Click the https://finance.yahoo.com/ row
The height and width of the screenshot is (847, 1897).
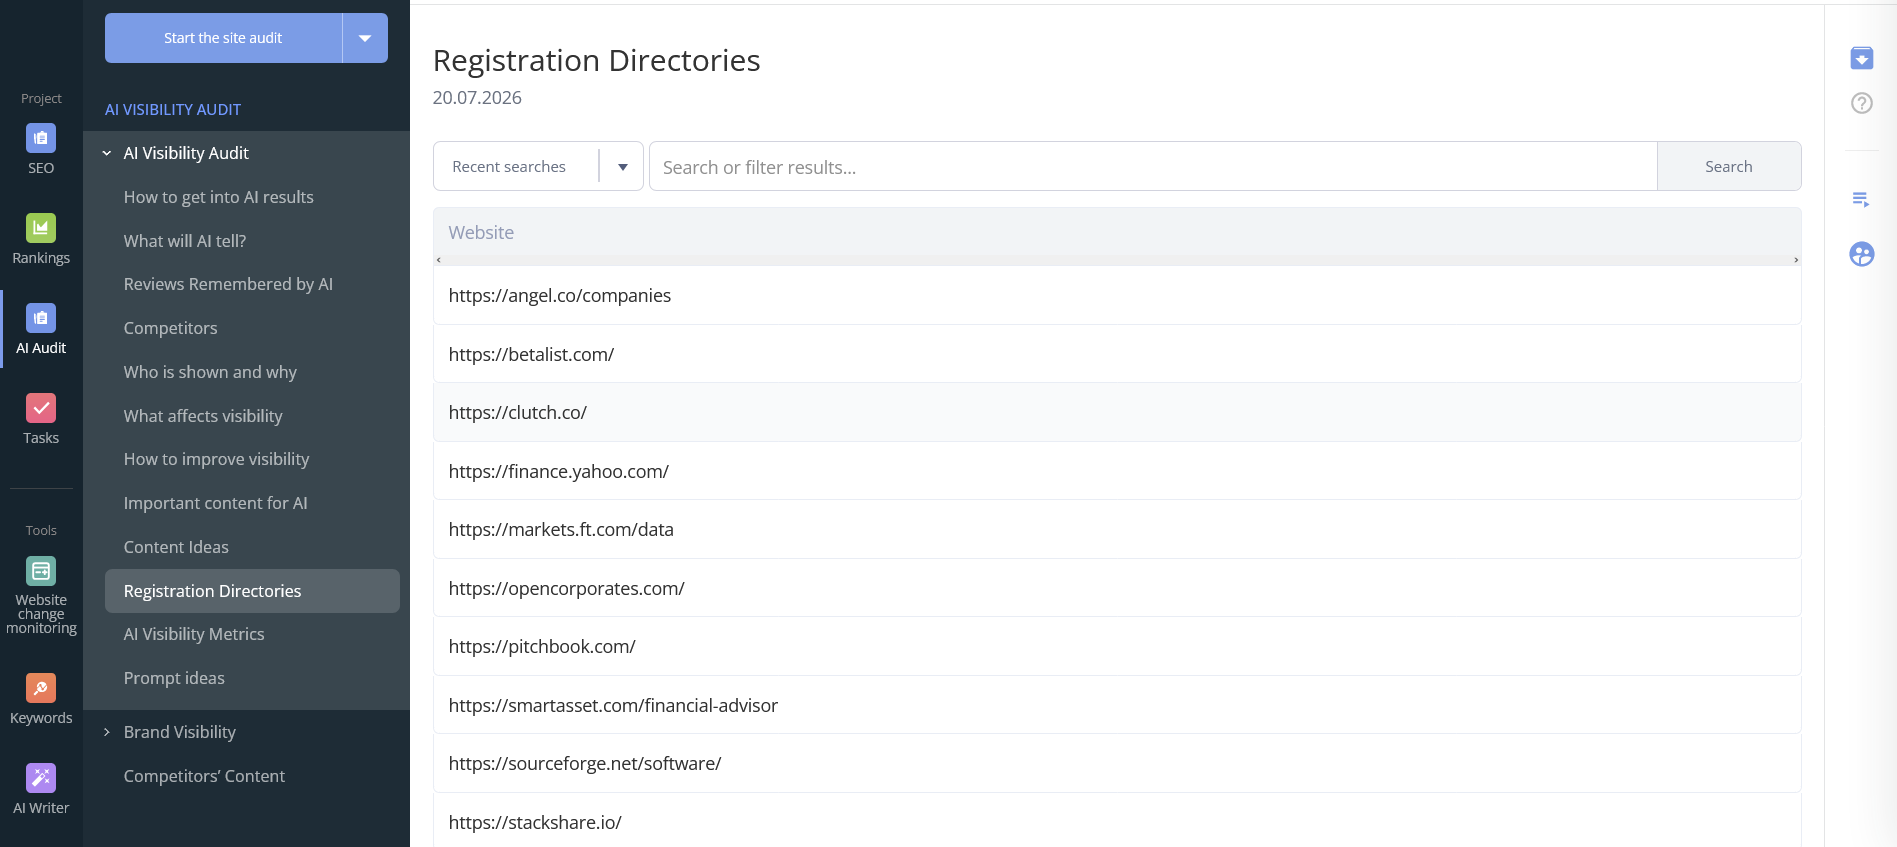pyautogui.click(x=1117, y=471)
